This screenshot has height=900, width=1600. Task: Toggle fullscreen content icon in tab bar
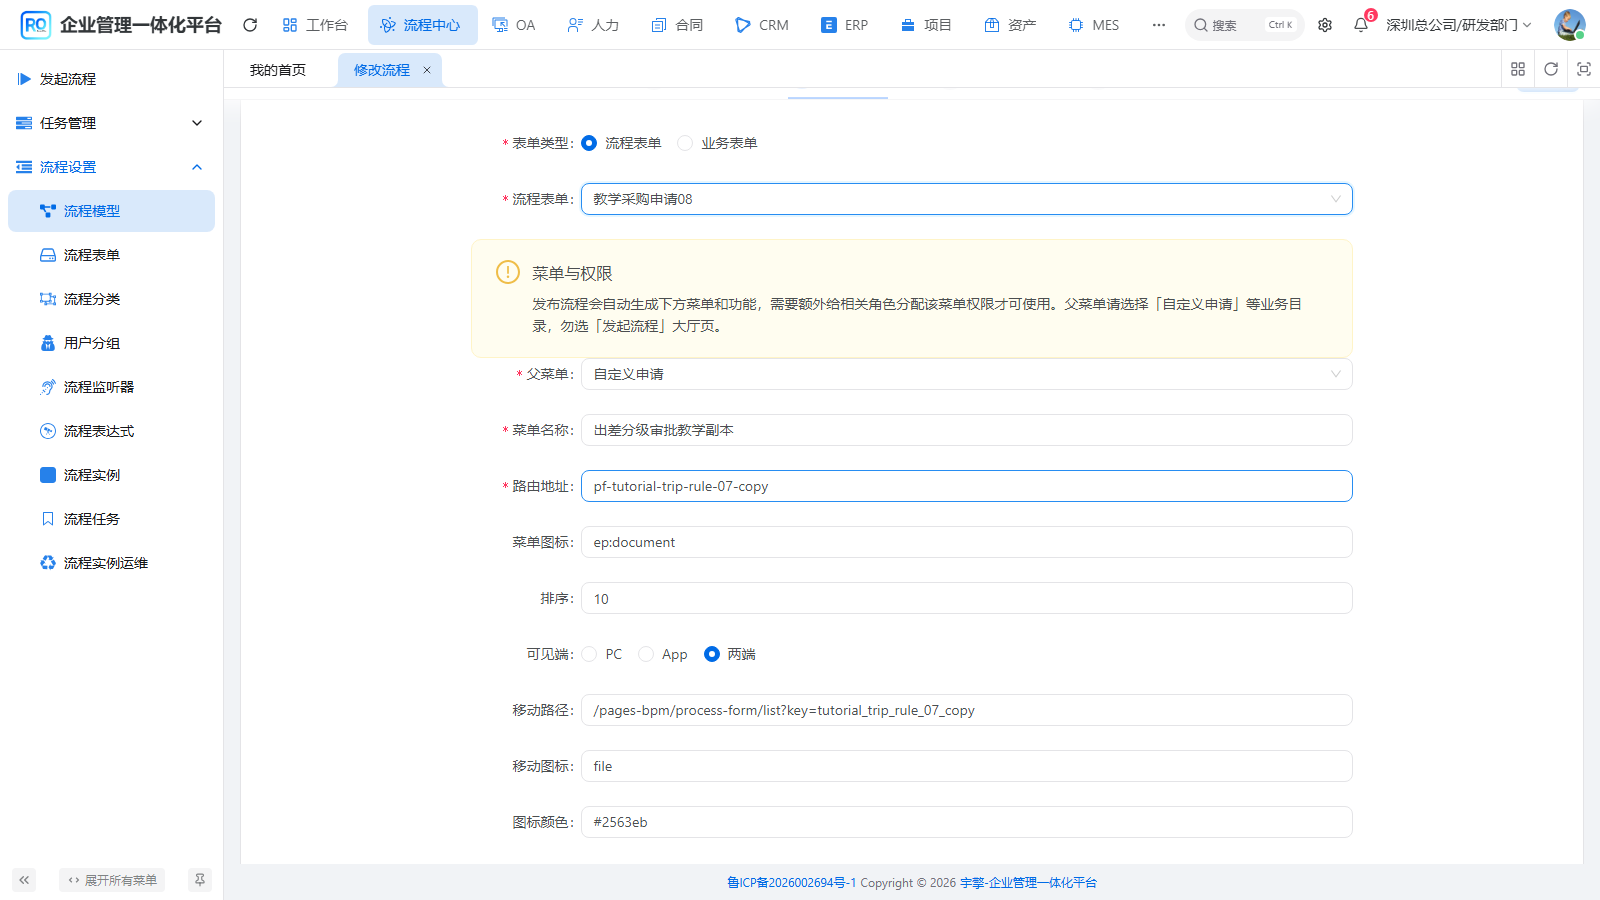point(1584,69)
